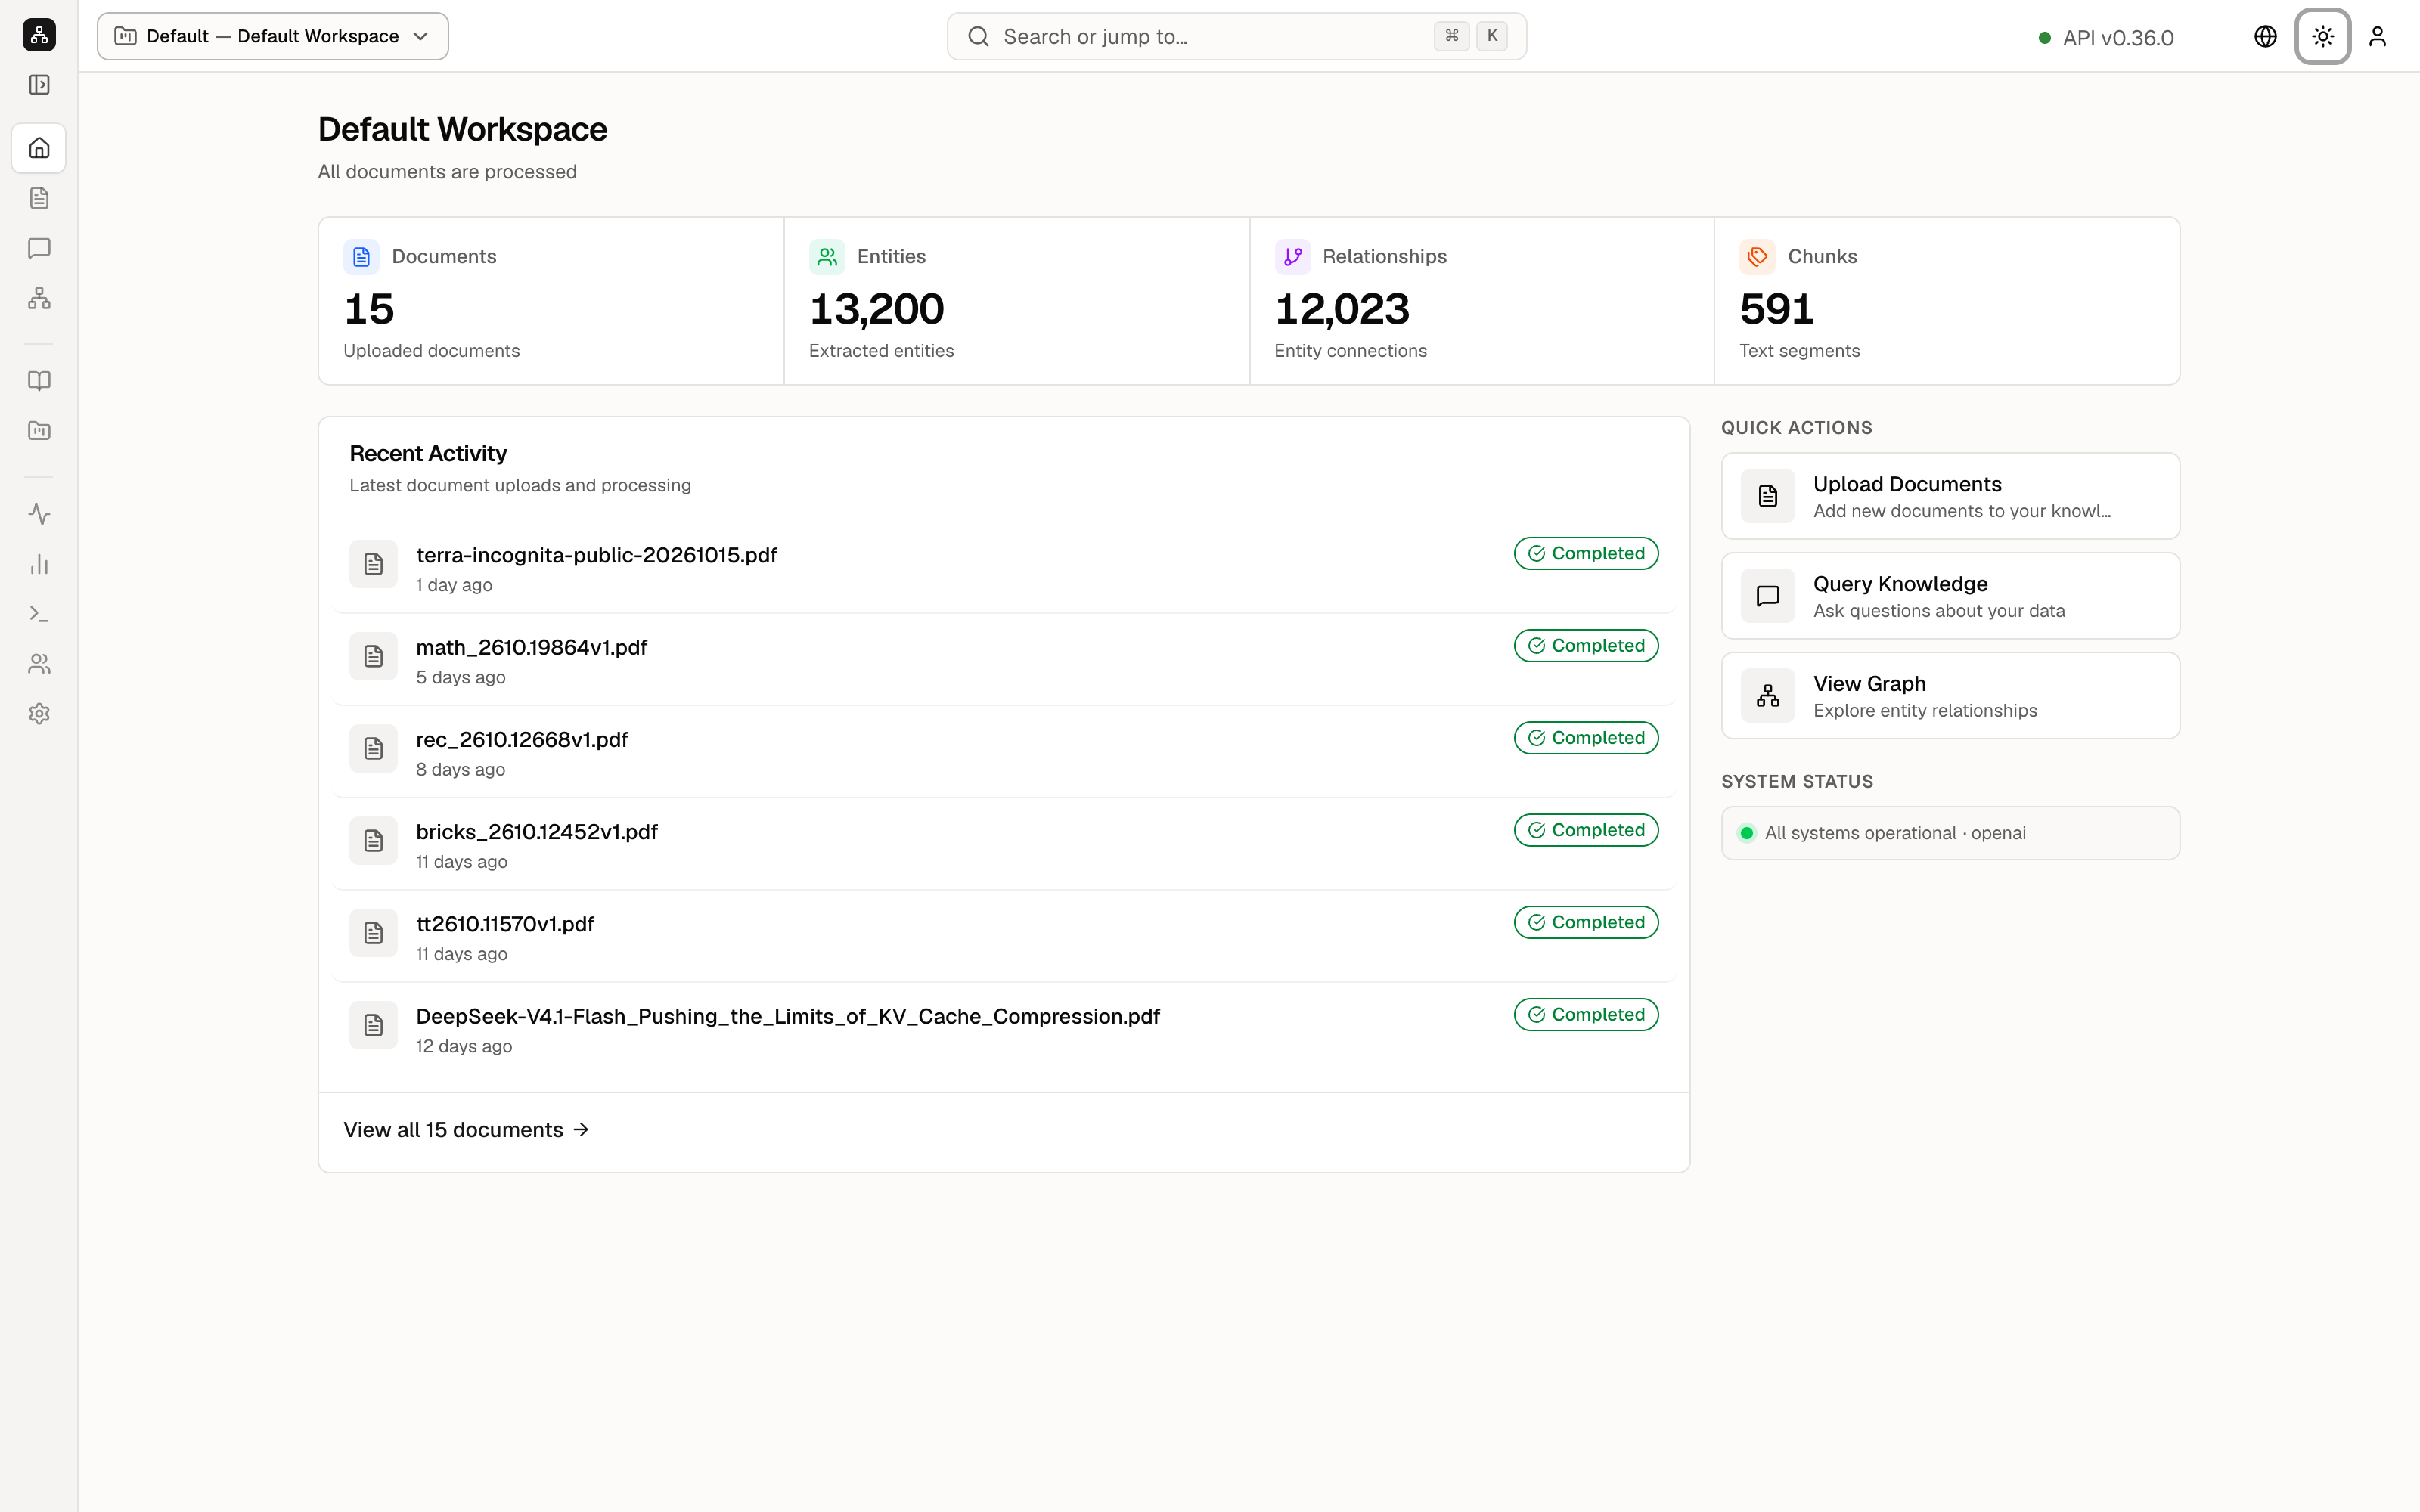Click Query Knowledge quick action
The height and width of the screenshot is (1512, 2420).
[1950, 596]
